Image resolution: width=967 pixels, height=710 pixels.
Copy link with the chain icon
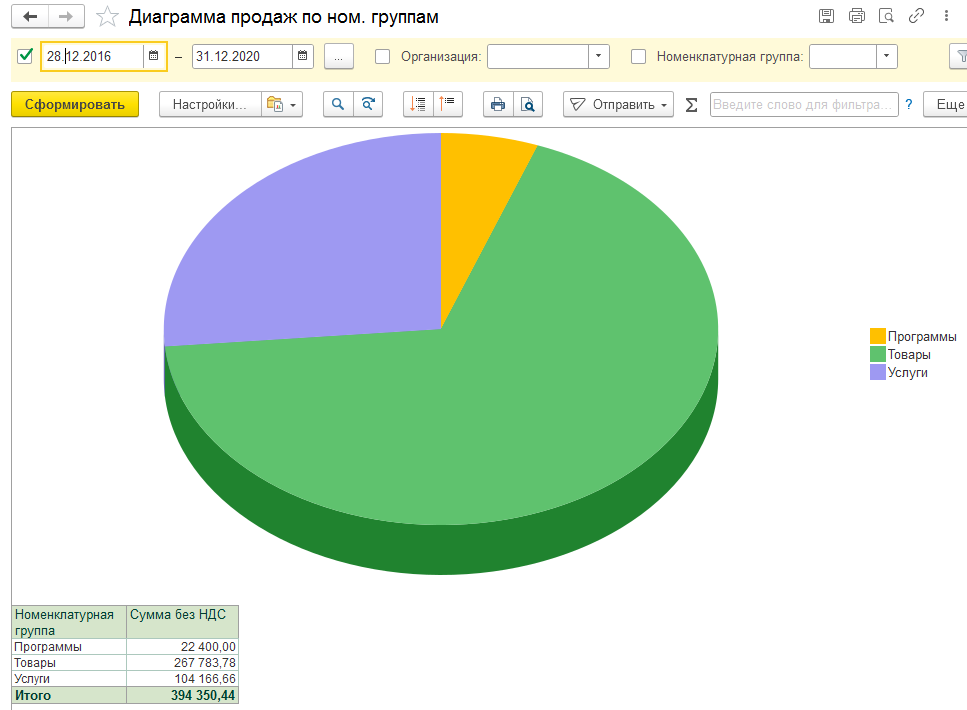pos(916,16)
